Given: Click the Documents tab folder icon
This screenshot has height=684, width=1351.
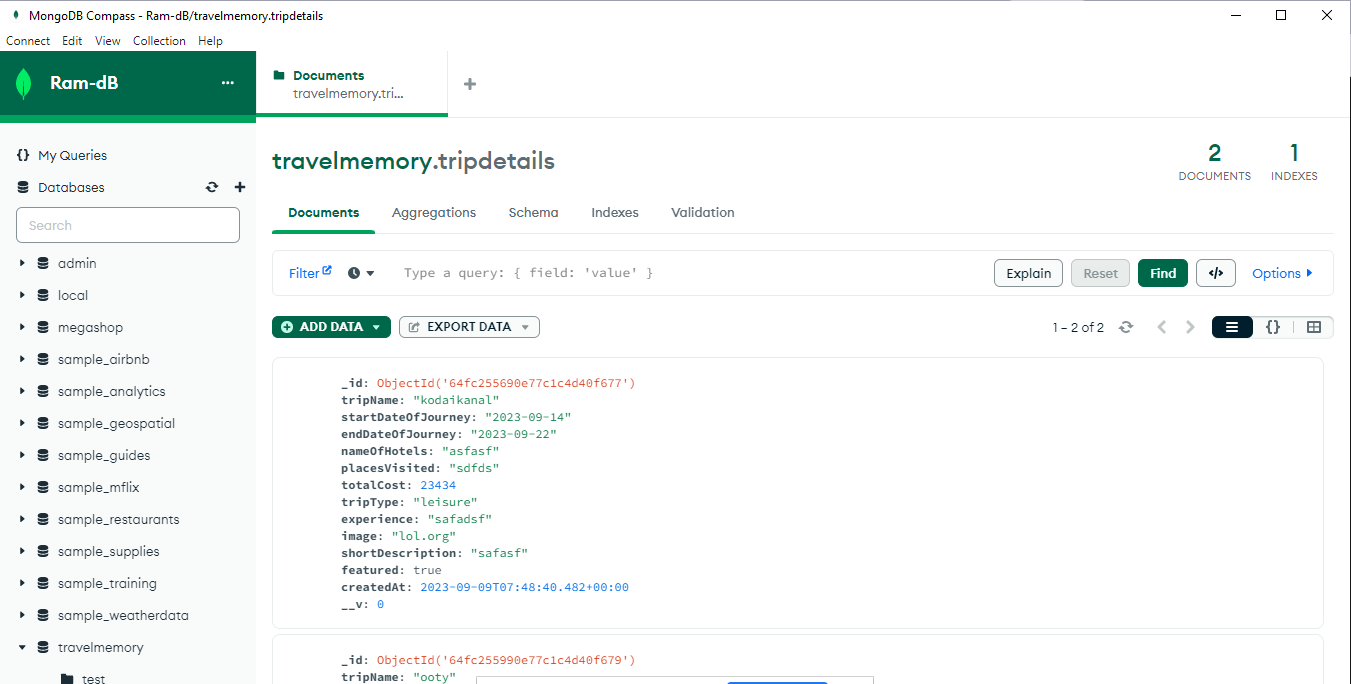Looking at the screenshot, I should [279, 75].
